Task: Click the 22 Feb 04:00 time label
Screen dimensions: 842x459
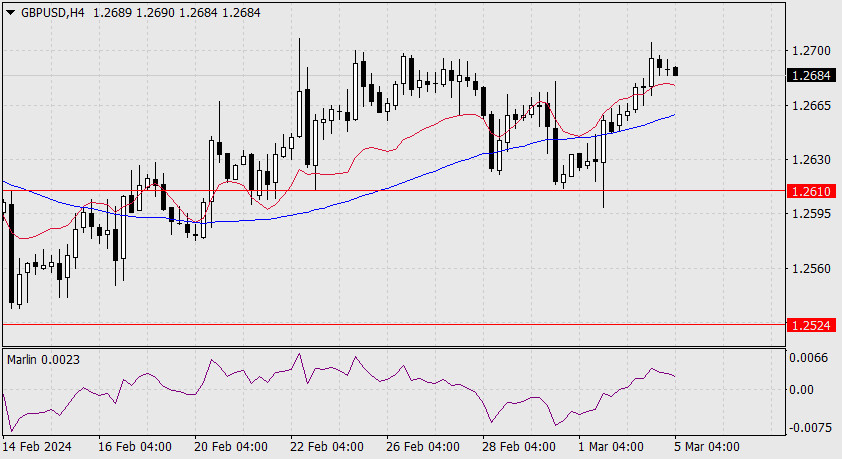Action: pos(327,447)
